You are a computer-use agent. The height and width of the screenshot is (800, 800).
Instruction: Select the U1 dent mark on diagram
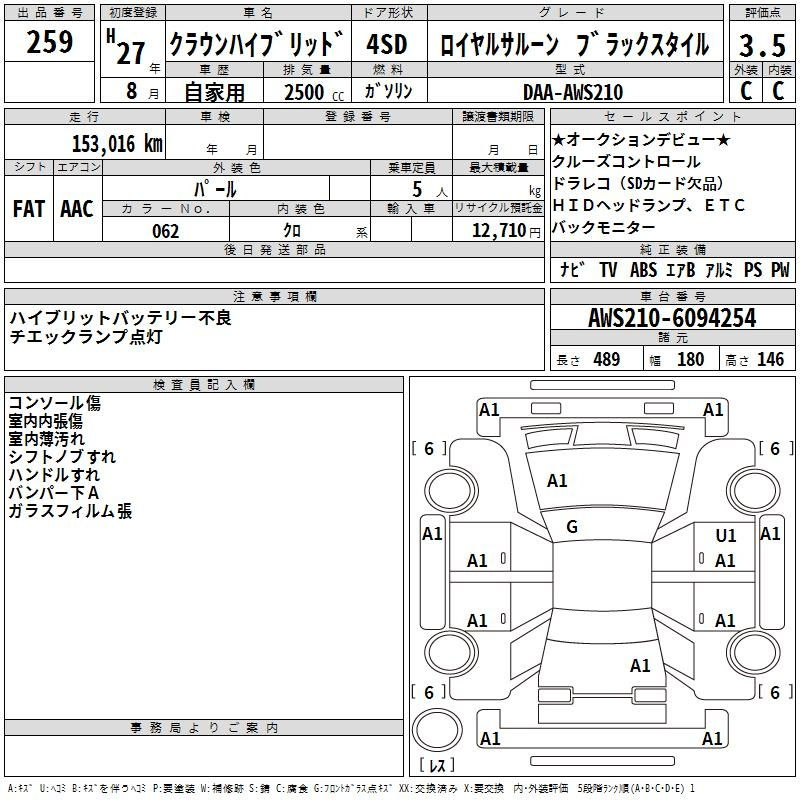[726, 535]
